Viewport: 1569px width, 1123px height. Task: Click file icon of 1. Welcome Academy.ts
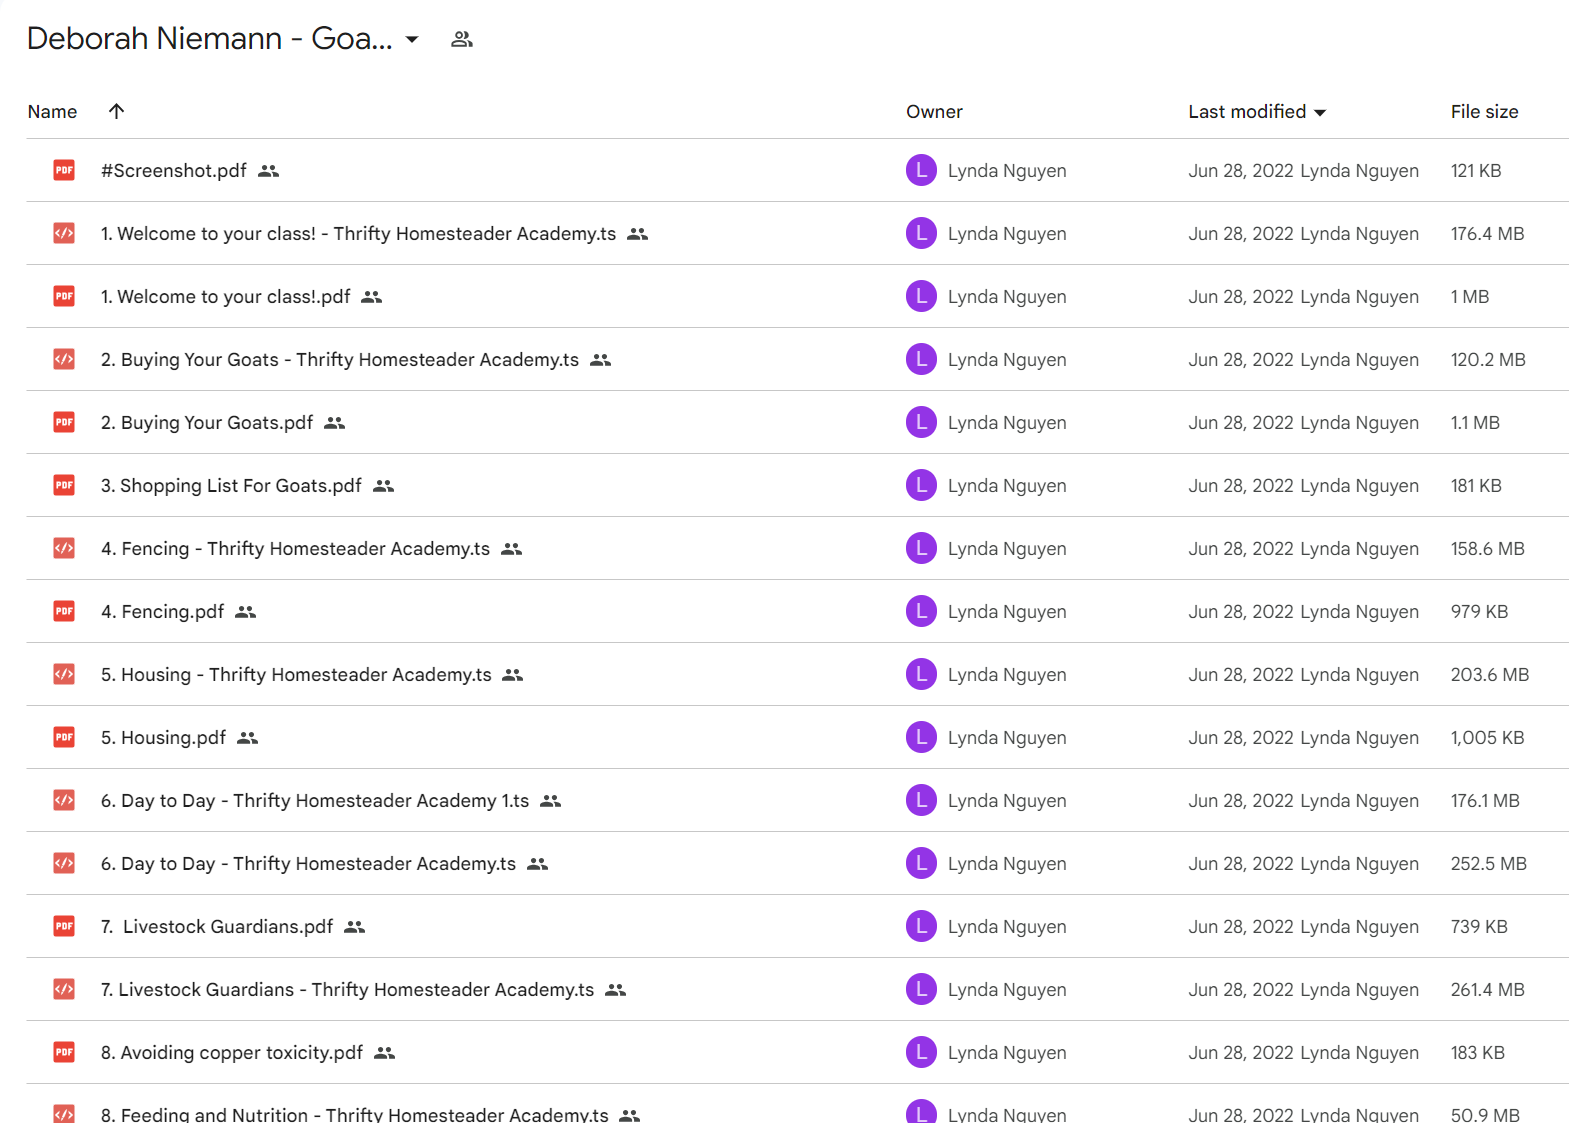[64, 233]
